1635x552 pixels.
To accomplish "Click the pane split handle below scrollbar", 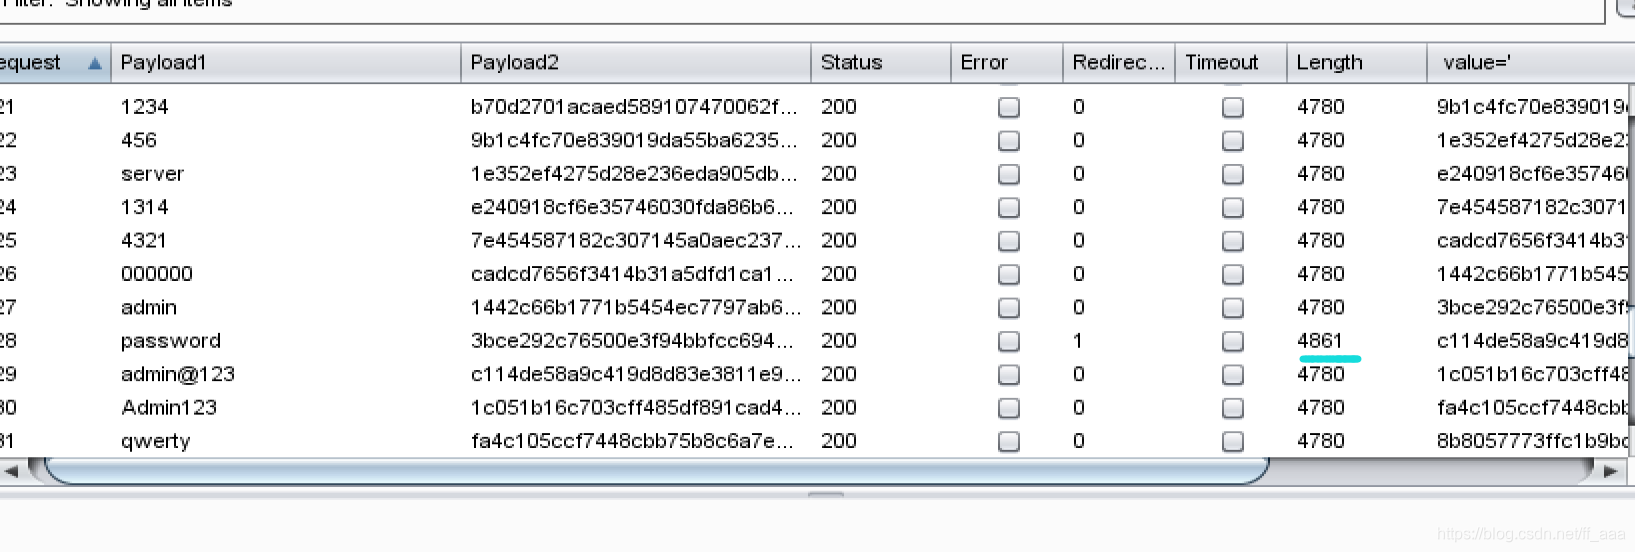I will 826,494.
